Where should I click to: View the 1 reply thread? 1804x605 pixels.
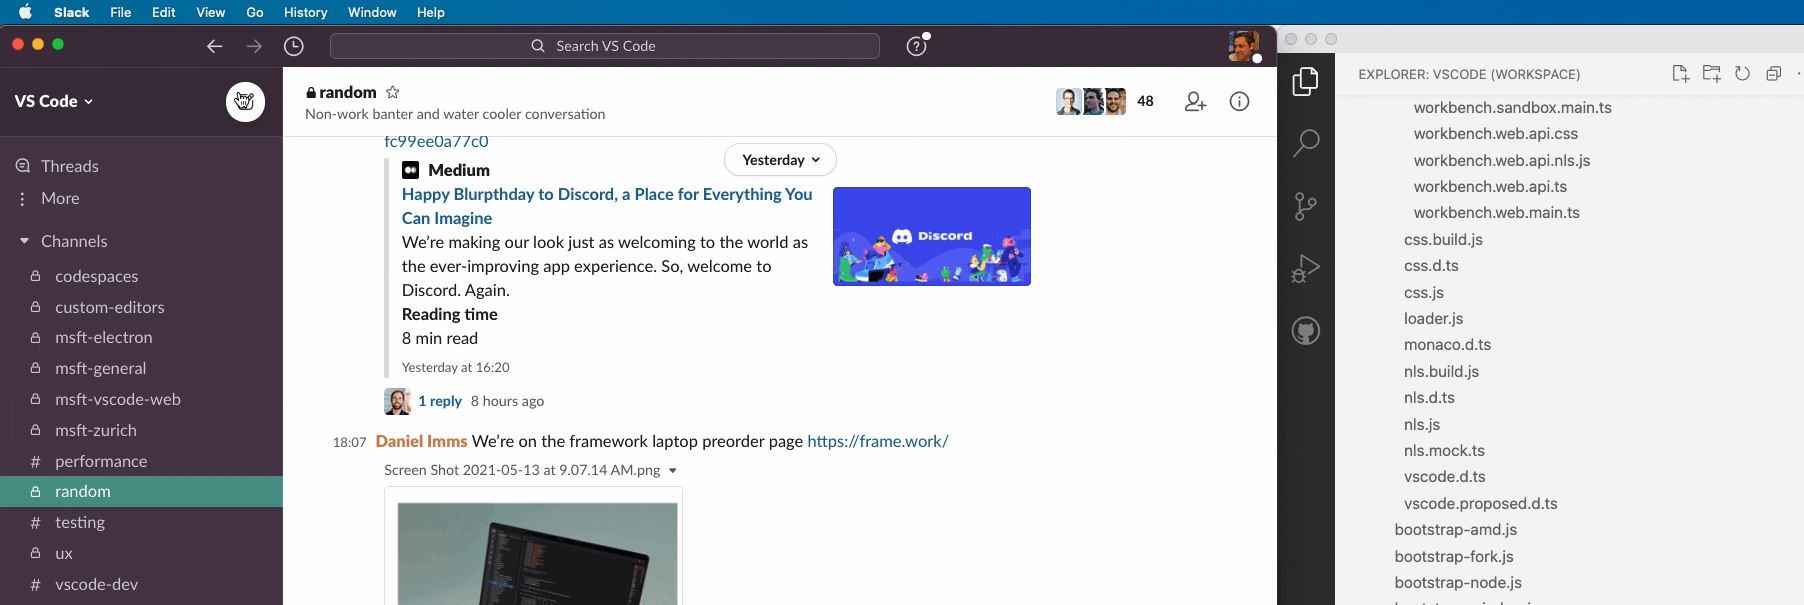[440, 401]
